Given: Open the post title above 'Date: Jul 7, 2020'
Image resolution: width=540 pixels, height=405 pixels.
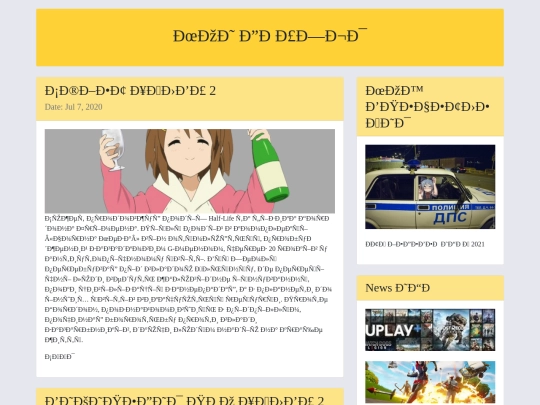Looking at the screenshot, I should coord(130,91).
